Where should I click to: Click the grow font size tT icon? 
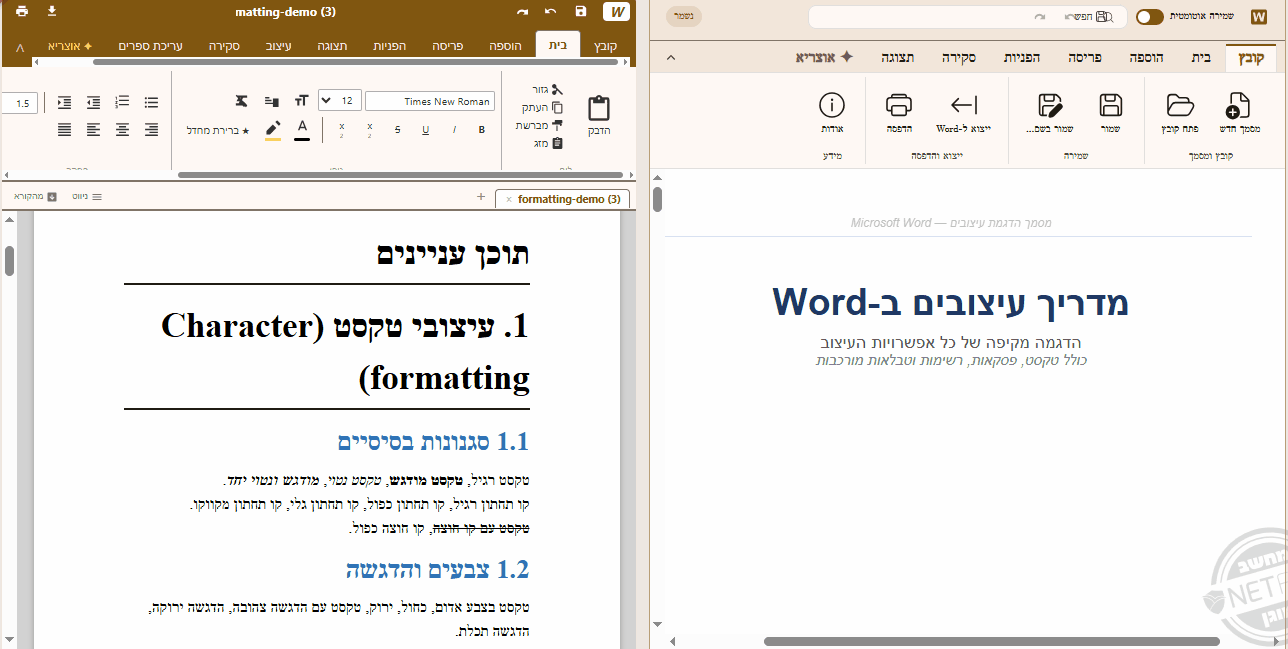(x=301, y=101)
